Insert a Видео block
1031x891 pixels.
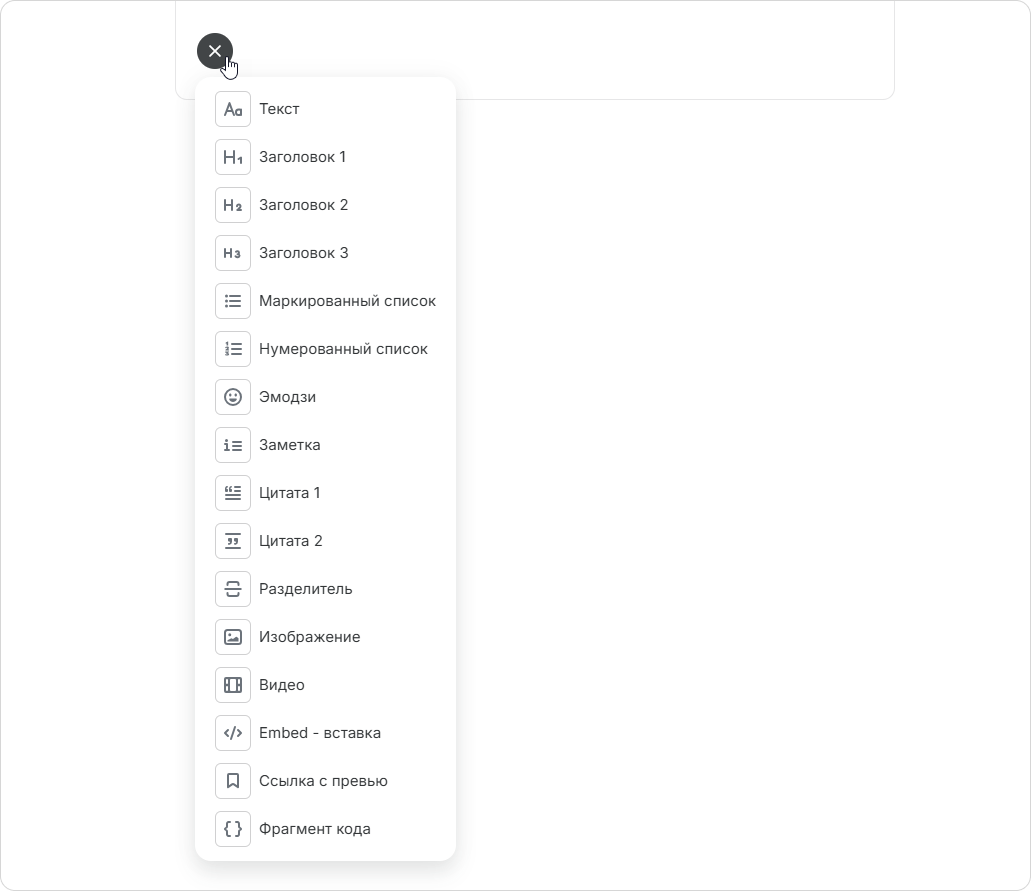point(325,685)
